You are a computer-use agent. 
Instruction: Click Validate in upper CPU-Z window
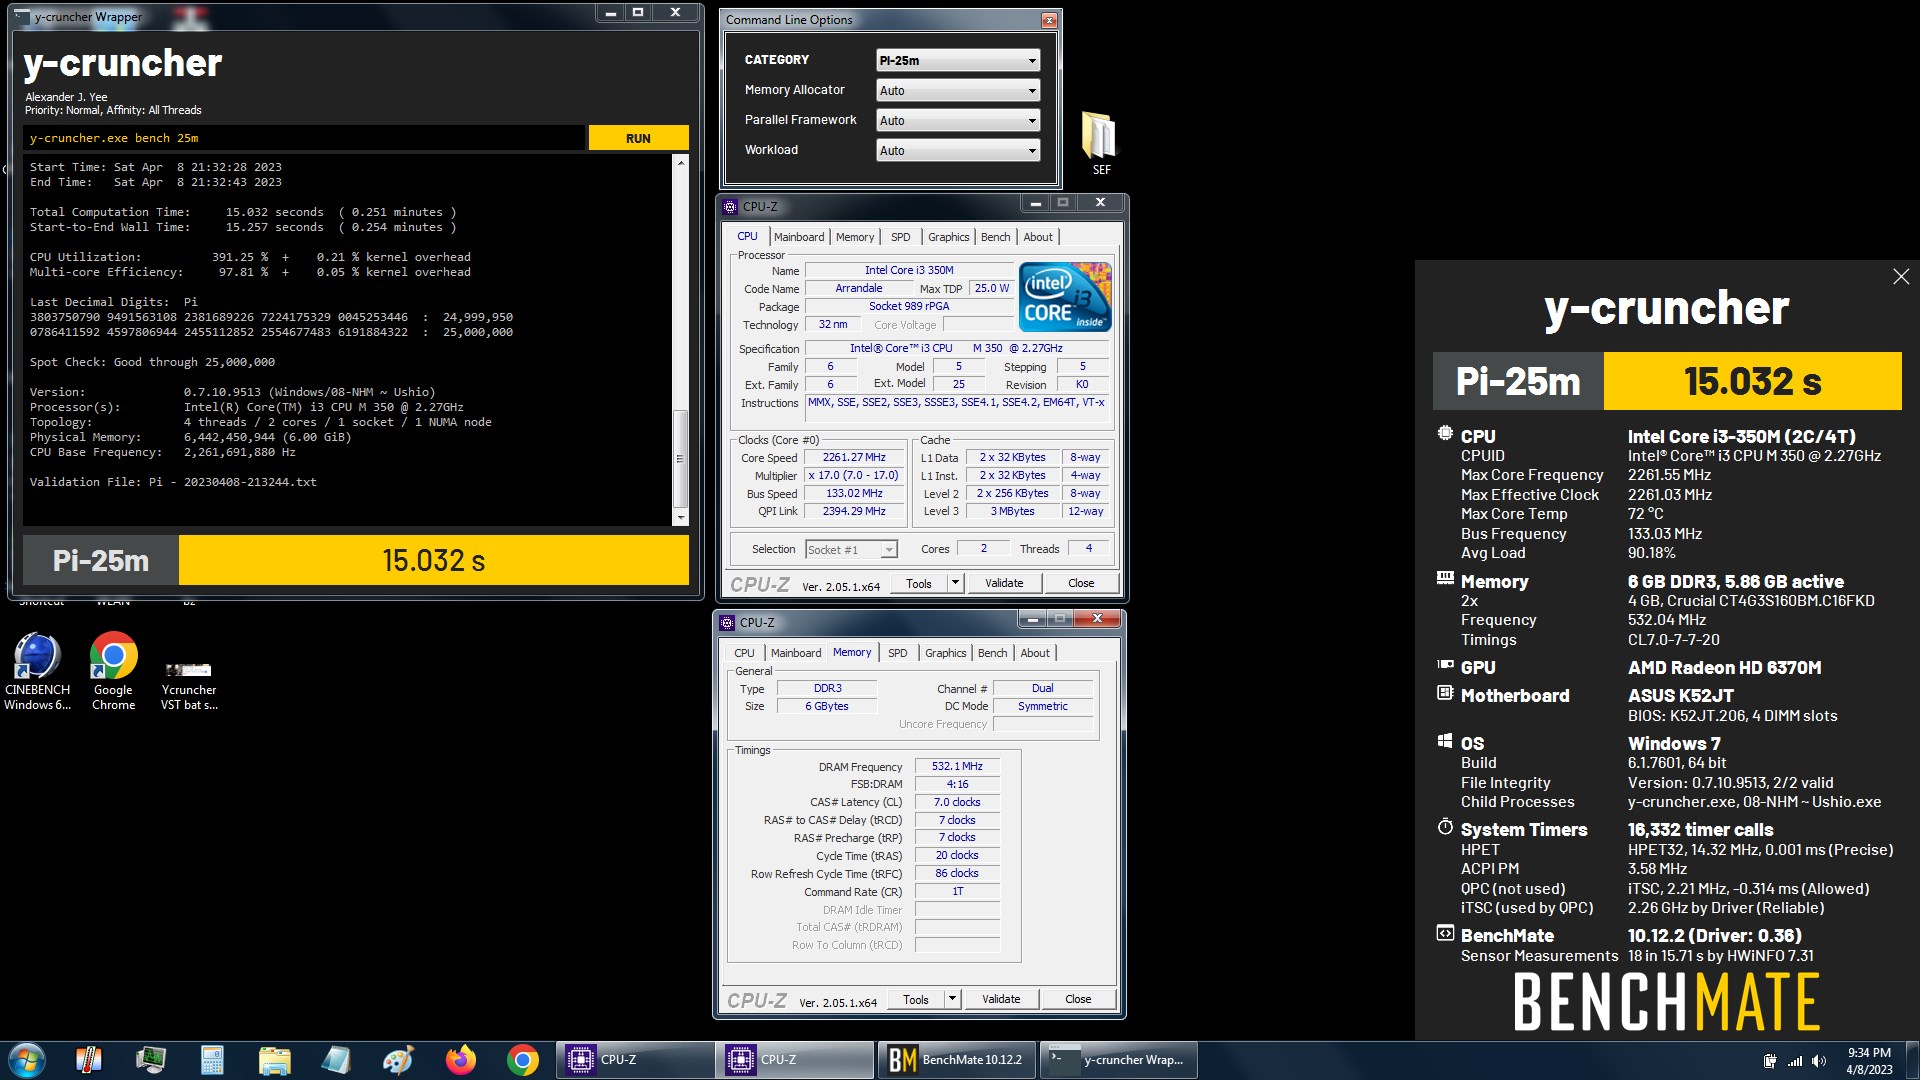pyautogui.click(x=1004, y=584)
